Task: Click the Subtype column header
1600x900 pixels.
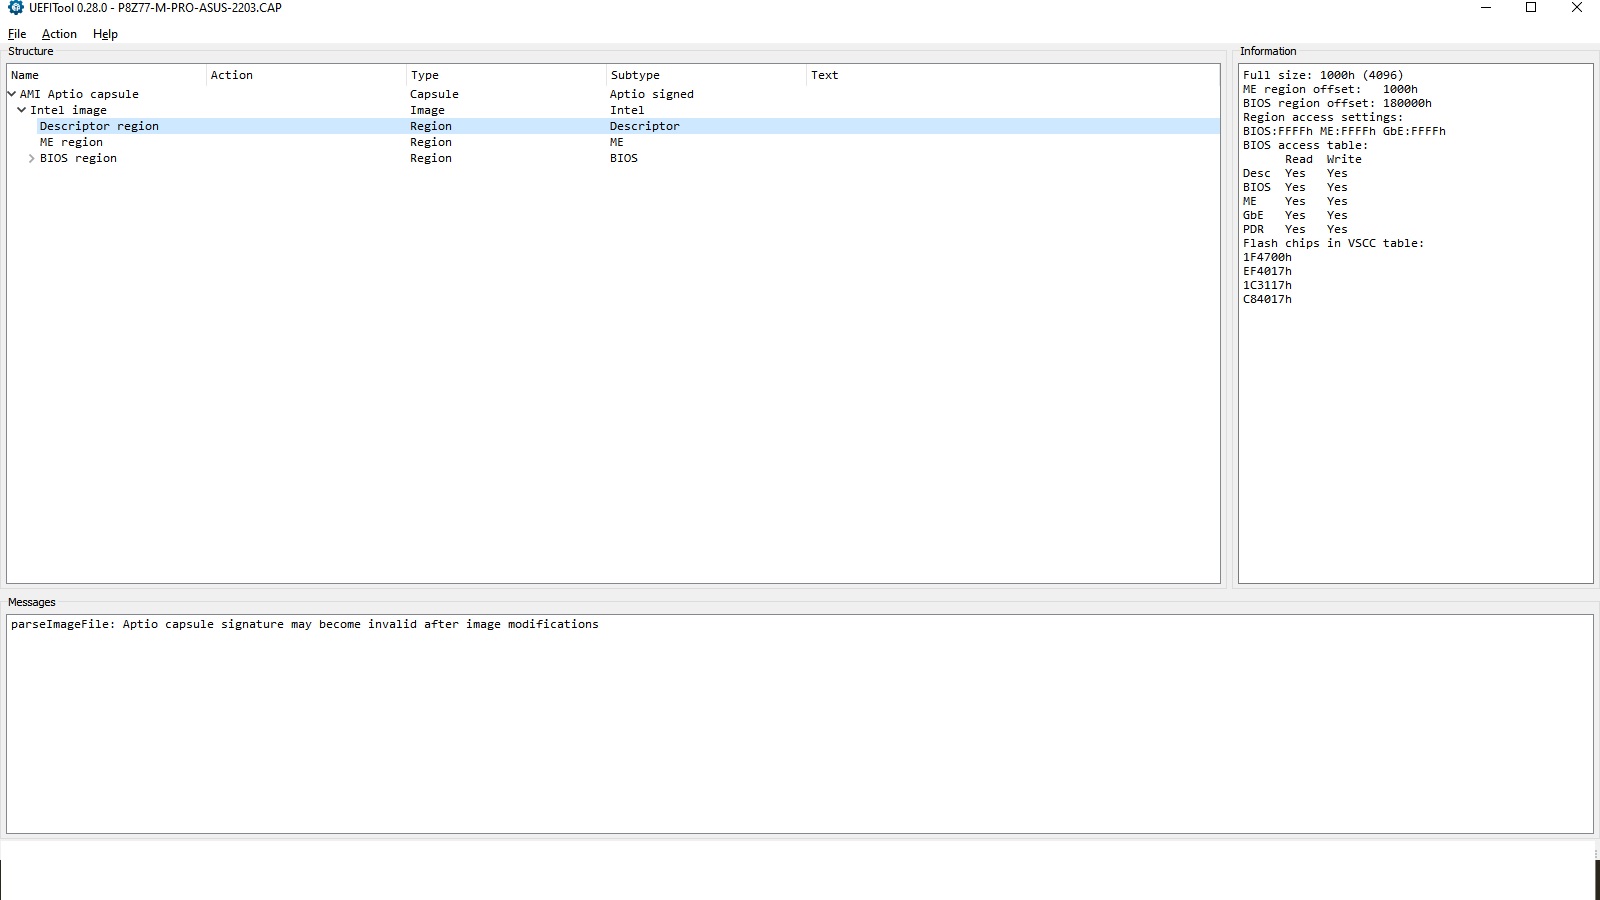Action: 706,75
